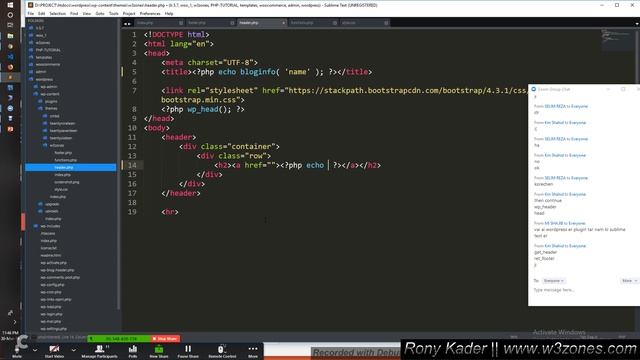Expand the plugins folder

coord(48,101)
